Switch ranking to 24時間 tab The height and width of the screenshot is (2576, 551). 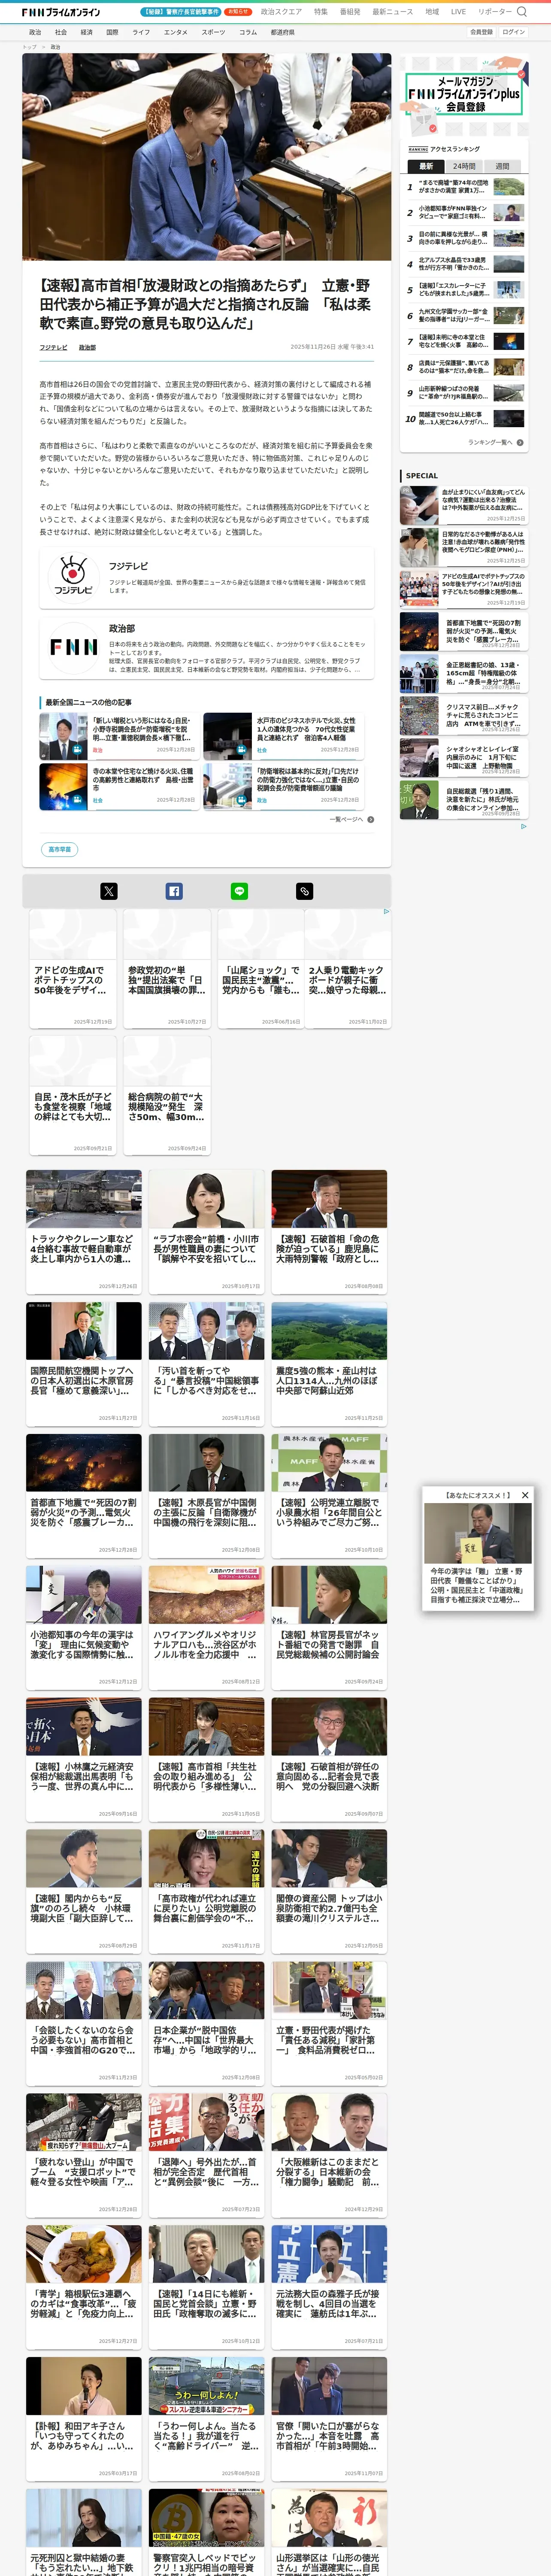[x=464, y=166]
